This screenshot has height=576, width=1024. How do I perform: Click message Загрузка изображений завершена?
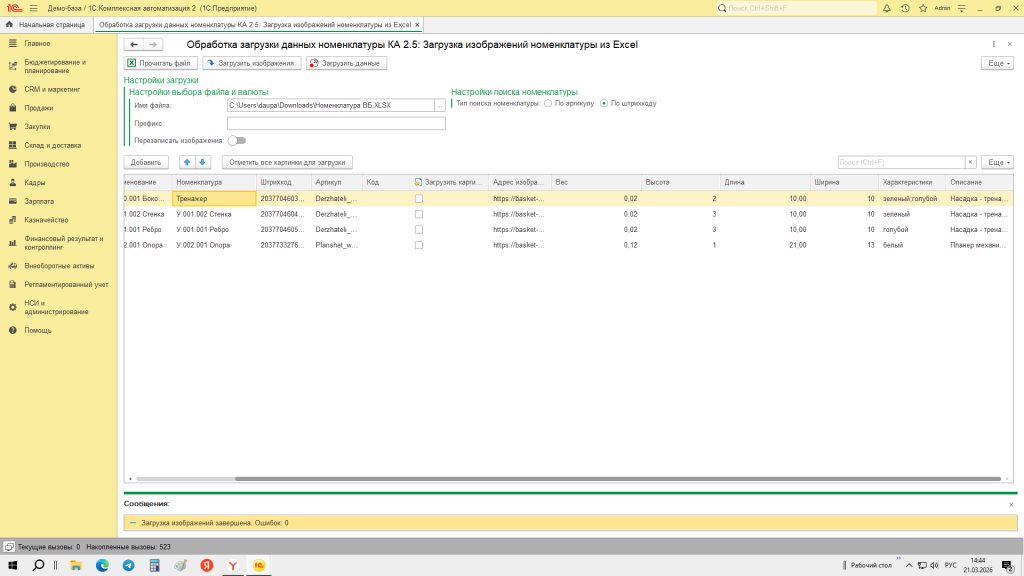(x=215, y=523)
